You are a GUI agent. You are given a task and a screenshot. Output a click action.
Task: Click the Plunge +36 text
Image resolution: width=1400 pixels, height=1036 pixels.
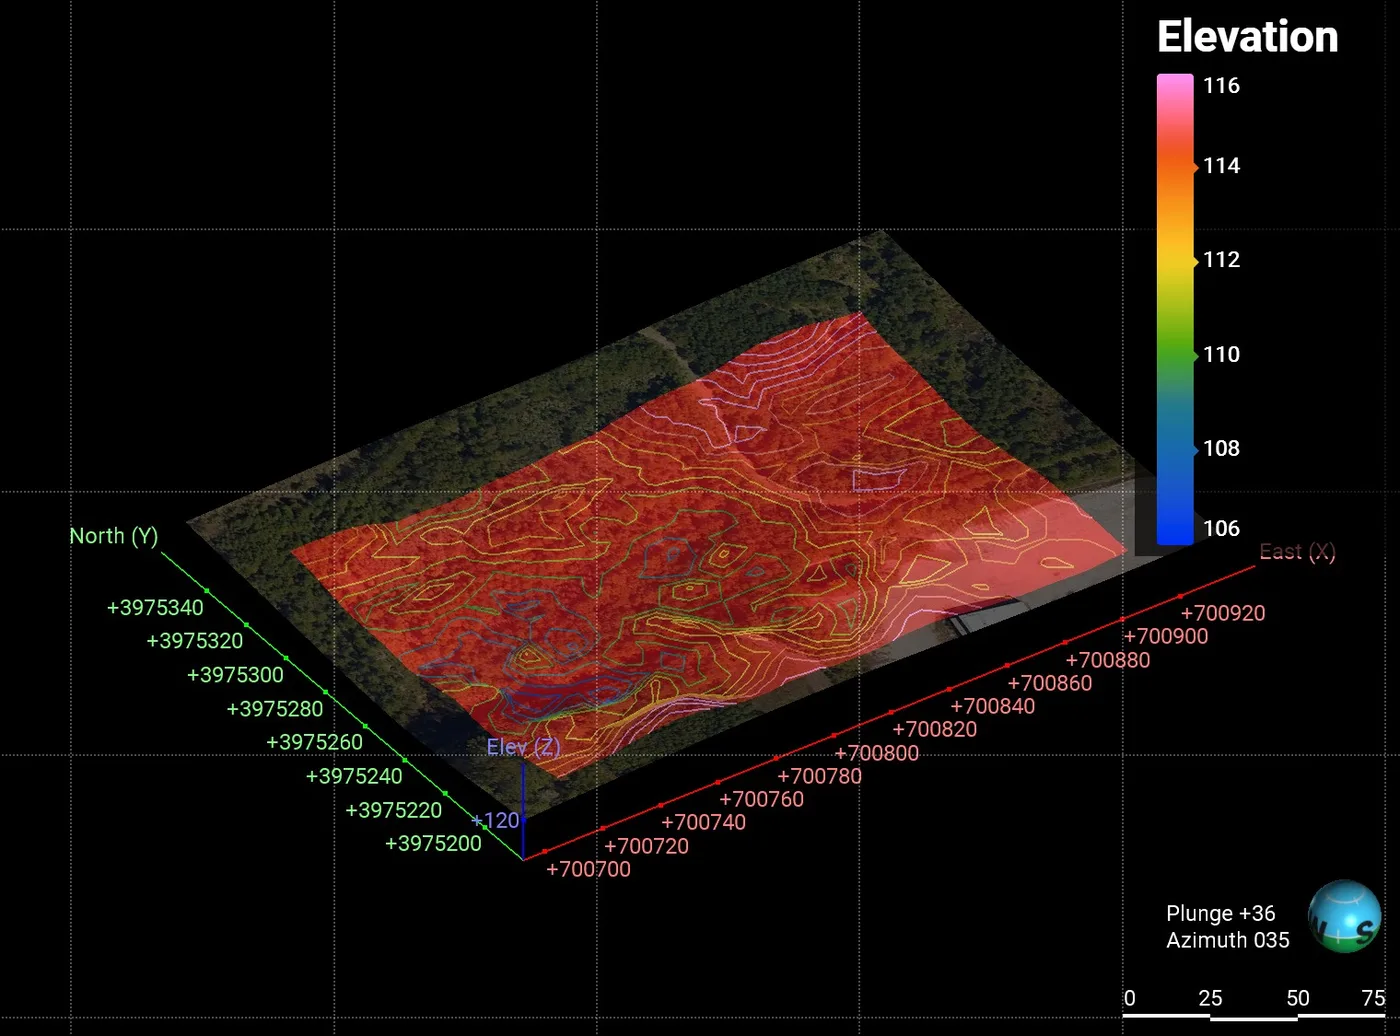(x=1220, y=914)
